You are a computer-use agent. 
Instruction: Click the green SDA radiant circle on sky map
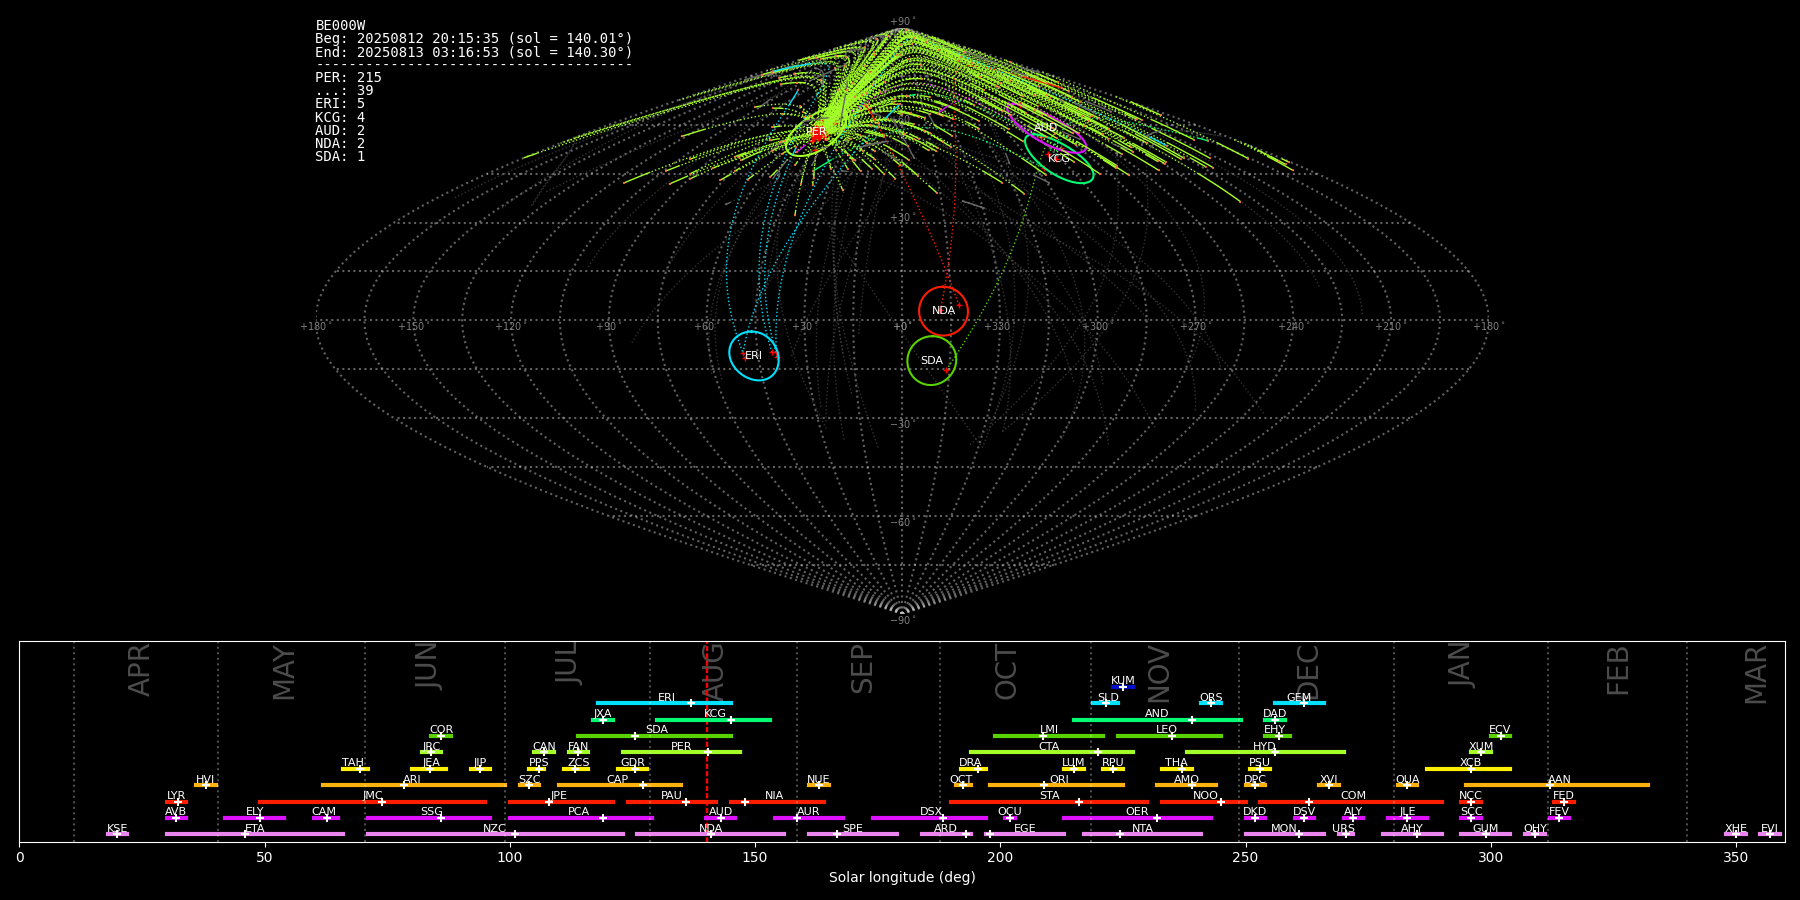pyautogui.click(x=932, y=360)
